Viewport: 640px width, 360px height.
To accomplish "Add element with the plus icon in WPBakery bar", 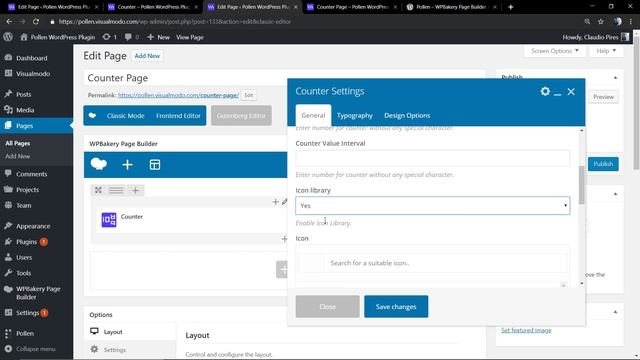I will 127,165.
